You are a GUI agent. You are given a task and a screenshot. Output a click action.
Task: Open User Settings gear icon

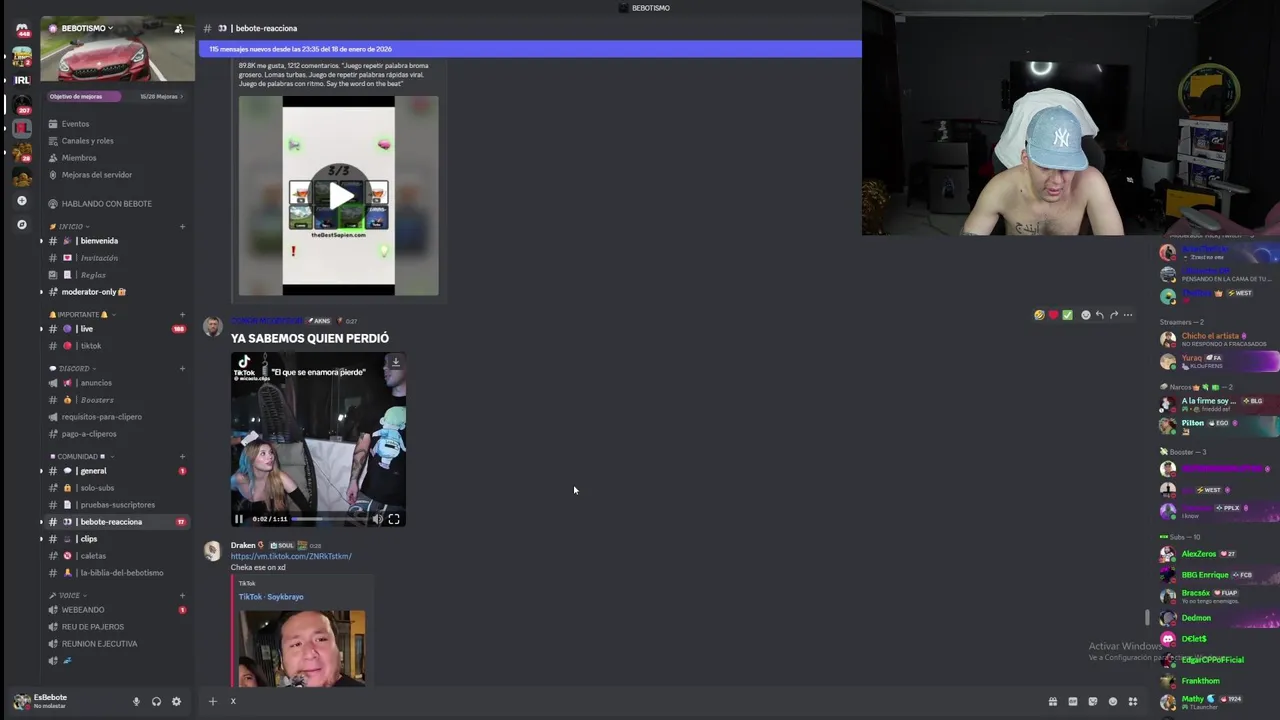[176, 702]
